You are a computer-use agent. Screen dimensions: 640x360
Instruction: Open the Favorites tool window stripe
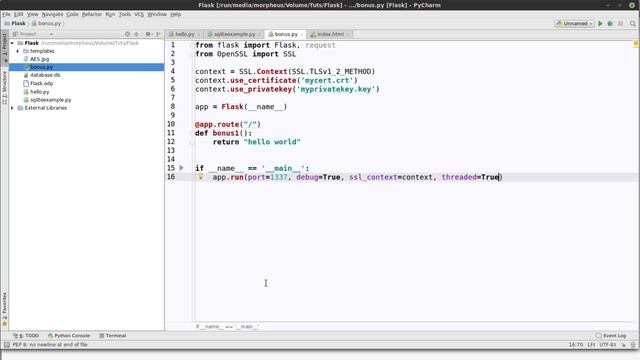4,310
